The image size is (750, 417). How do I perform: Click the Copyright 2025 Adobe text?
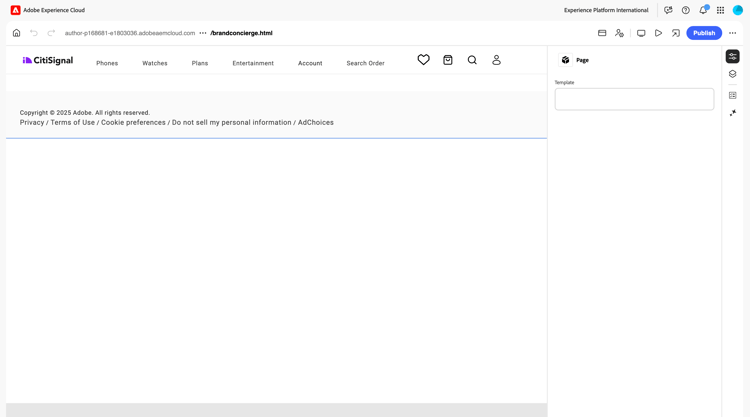point(85,113)
